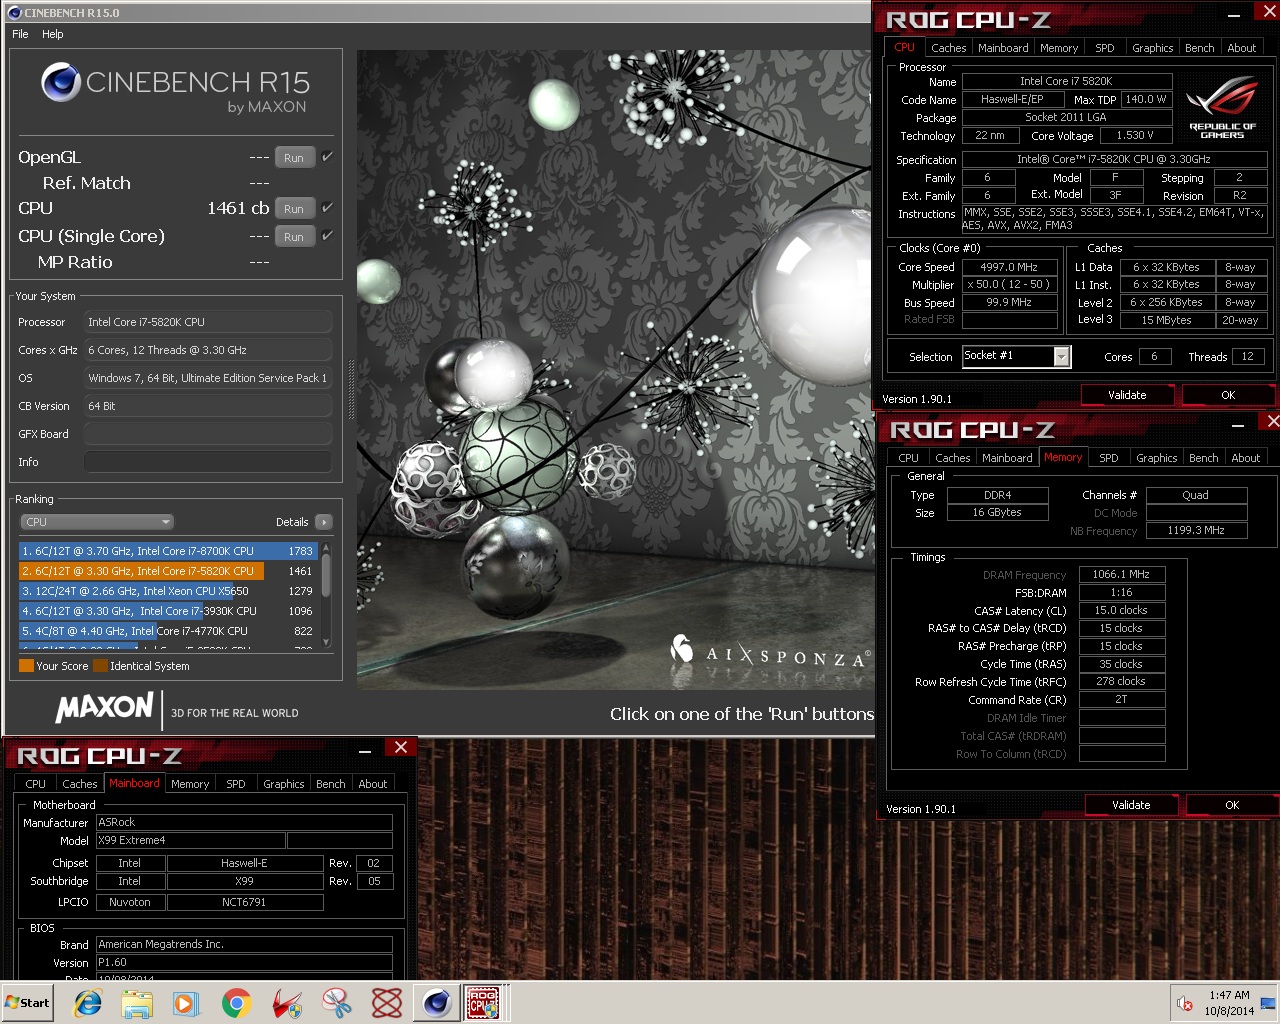Select SPD tab in the Memory CPU-Z window
1280x1024 pixels.
pos(1108,458)
